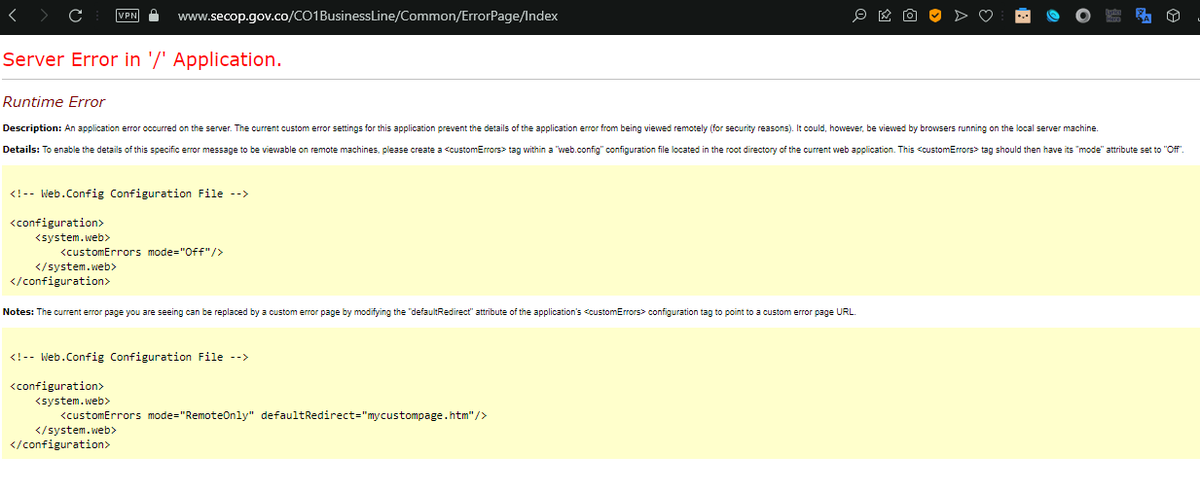Open the box-face extension icon
The width and height of the screenshot is (1200, 491).
point(1022,16)
